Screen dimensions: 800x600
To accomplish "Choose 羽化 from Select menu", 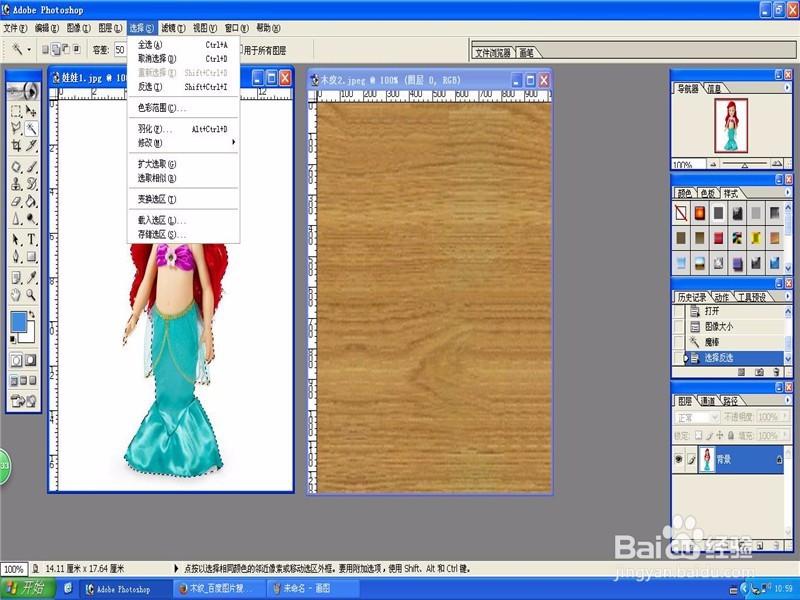I will (183, 129).
